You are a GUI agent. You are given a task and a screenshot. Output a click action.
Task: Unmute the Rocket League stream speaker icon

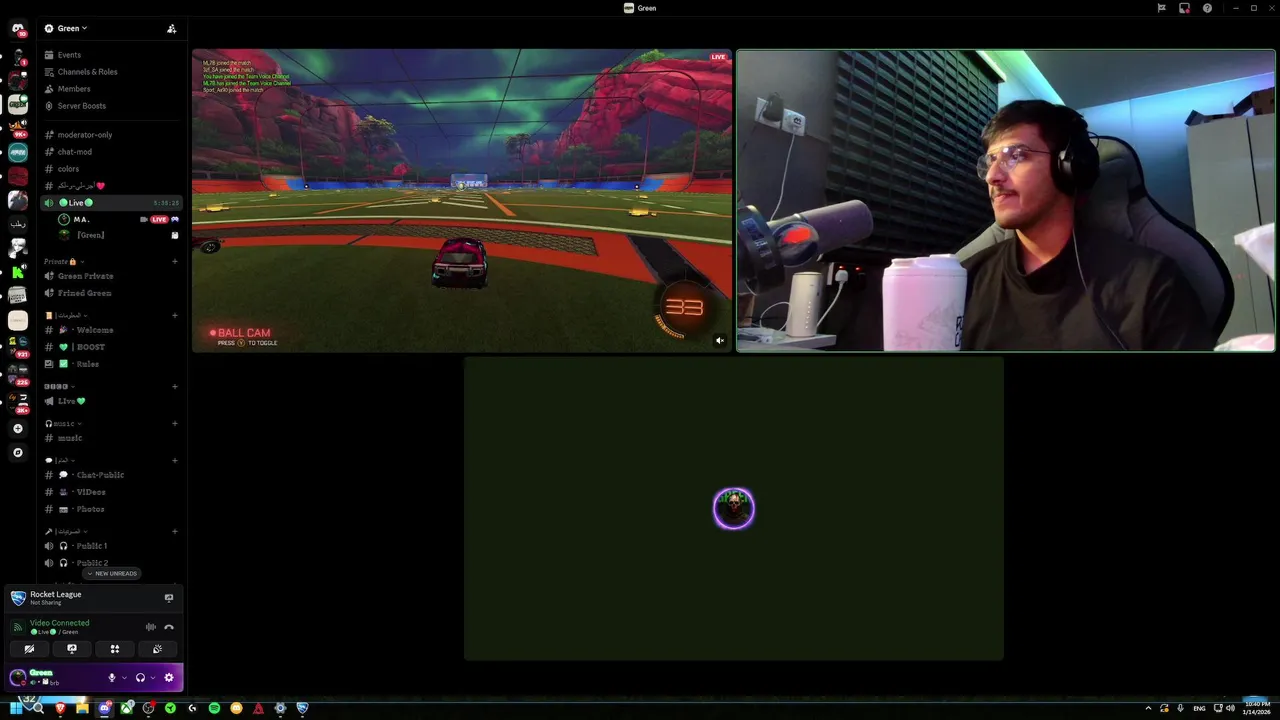[x=719, y=340]
